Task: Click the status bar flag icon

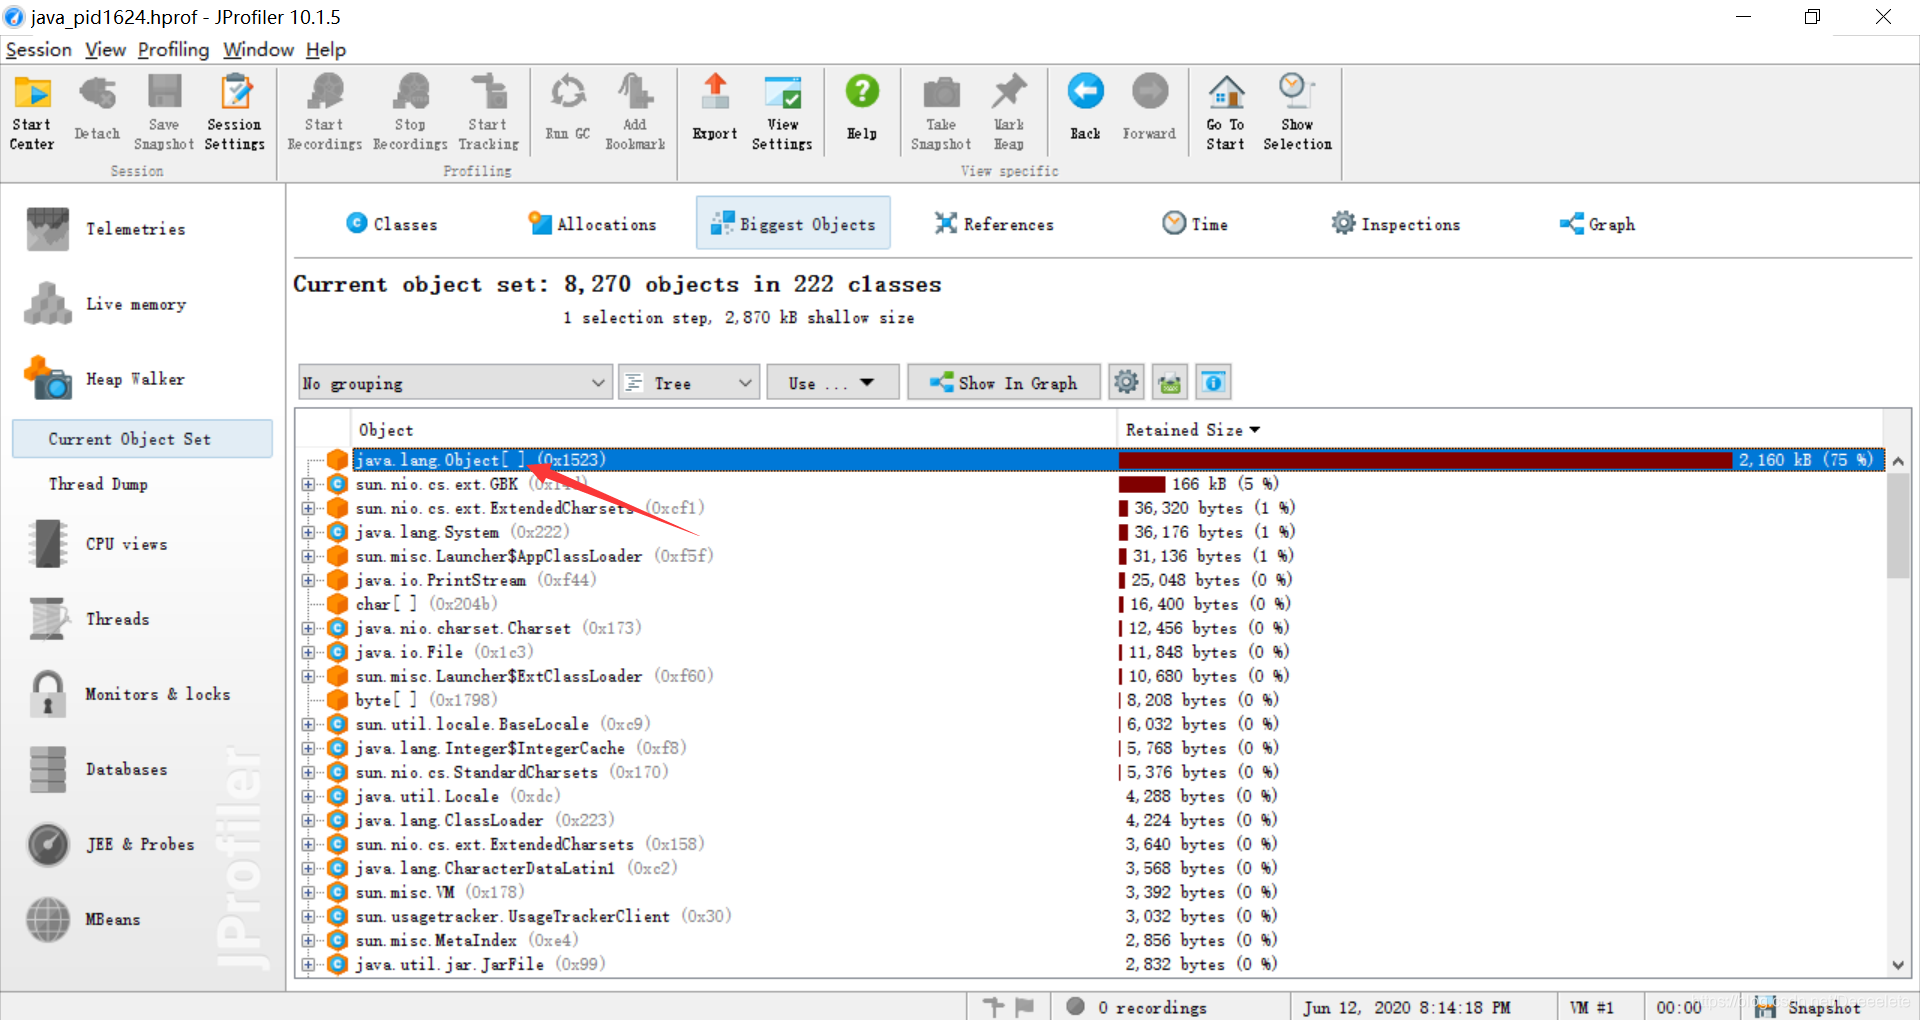Action: pyautogui.click(x=1024, y=1007)
